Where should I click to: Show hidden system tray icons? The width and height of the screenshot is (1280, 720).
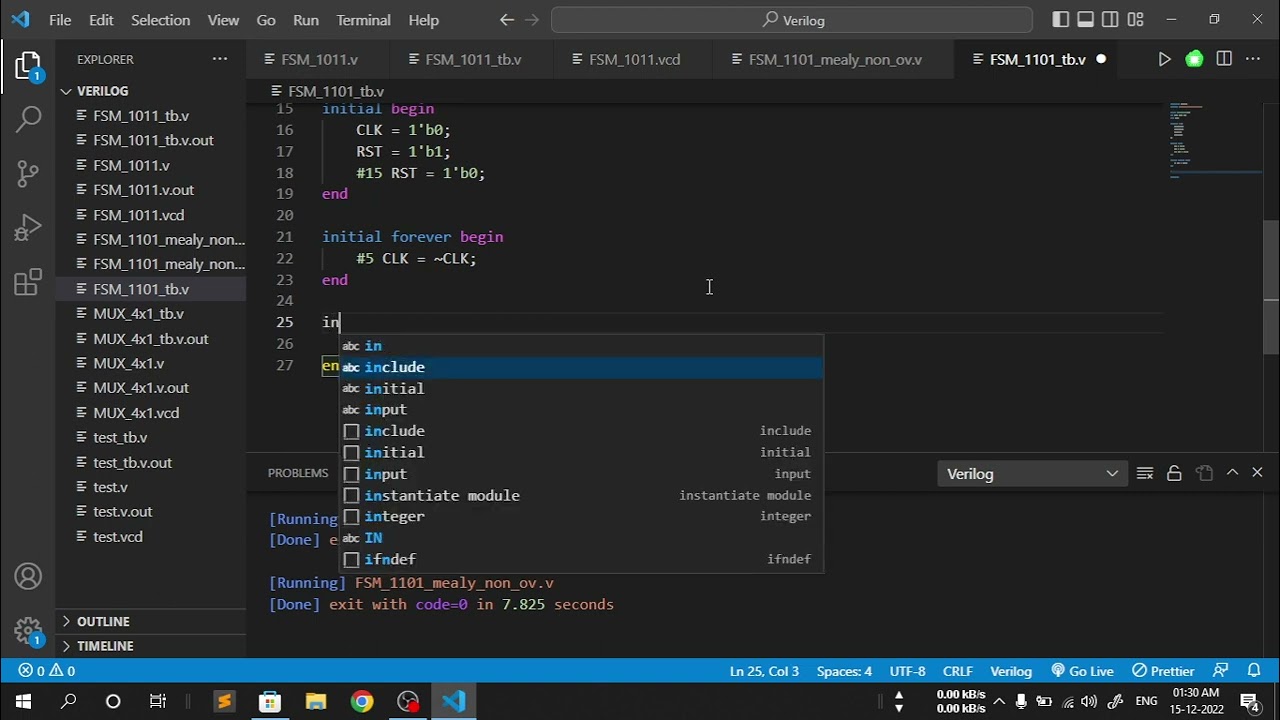(998, 702)
